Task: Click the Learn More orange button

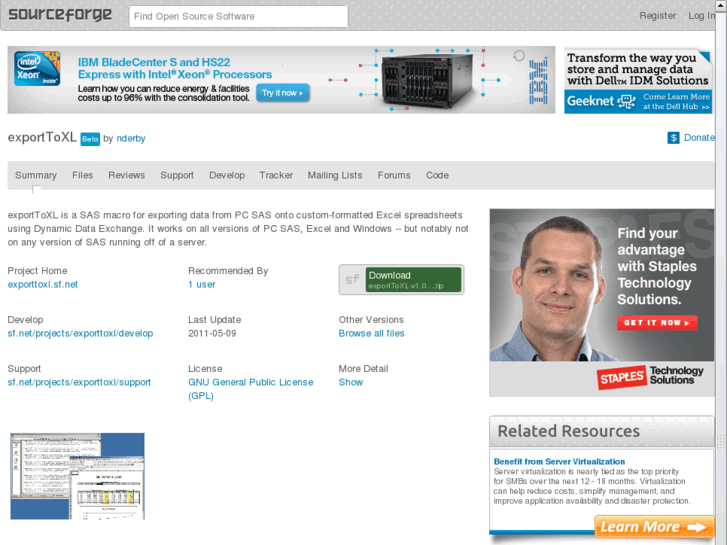Action: coord(654,527)
